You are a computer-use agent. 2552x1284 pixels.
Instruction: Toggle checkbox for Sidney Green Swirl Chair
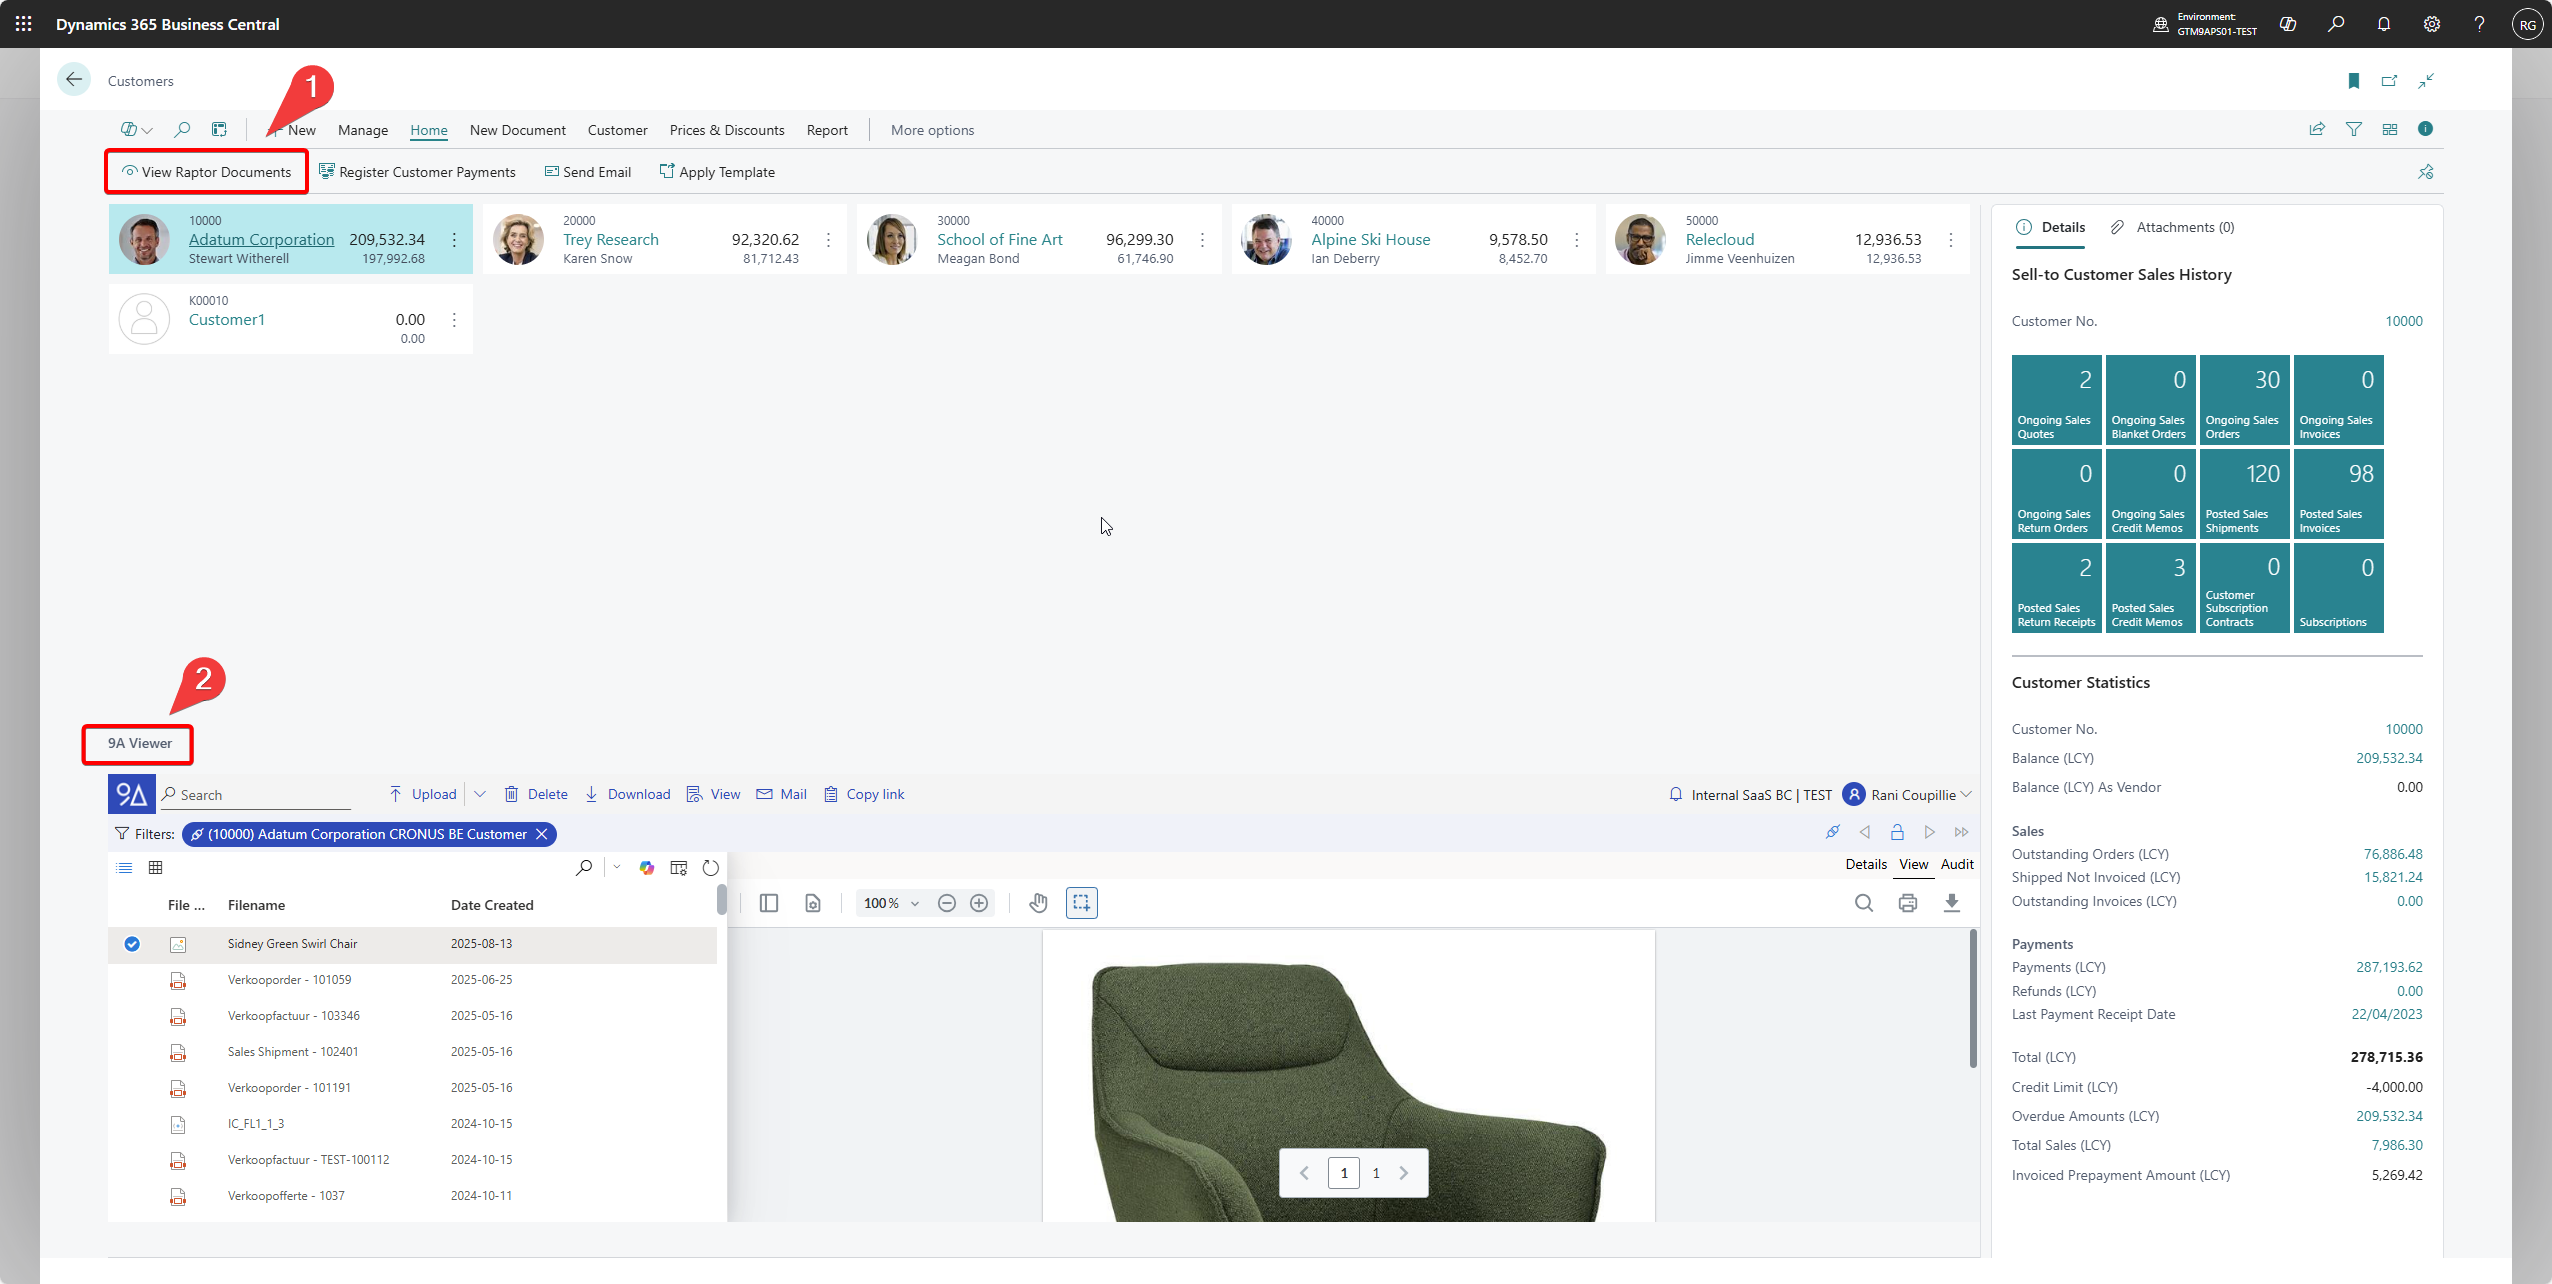pos(132,944)
